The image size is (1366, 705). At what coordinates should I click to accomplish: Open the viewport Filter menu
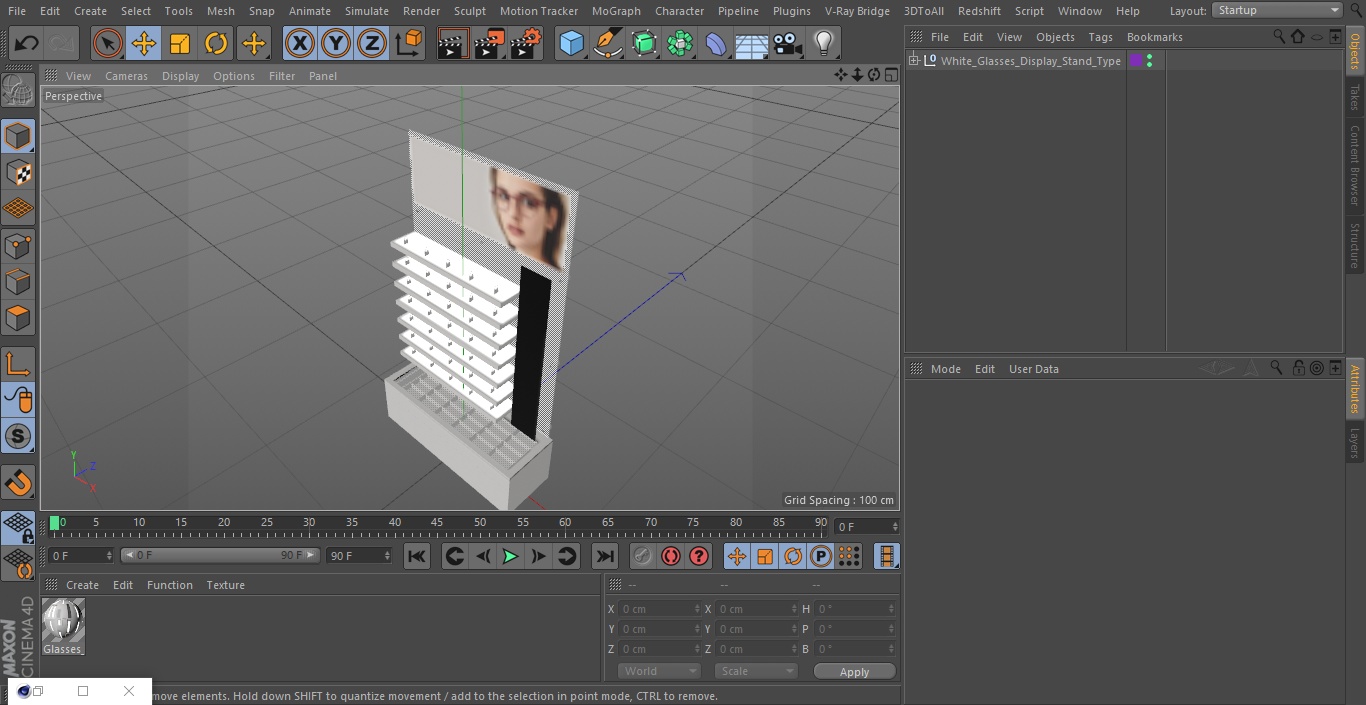pos(282,76)
